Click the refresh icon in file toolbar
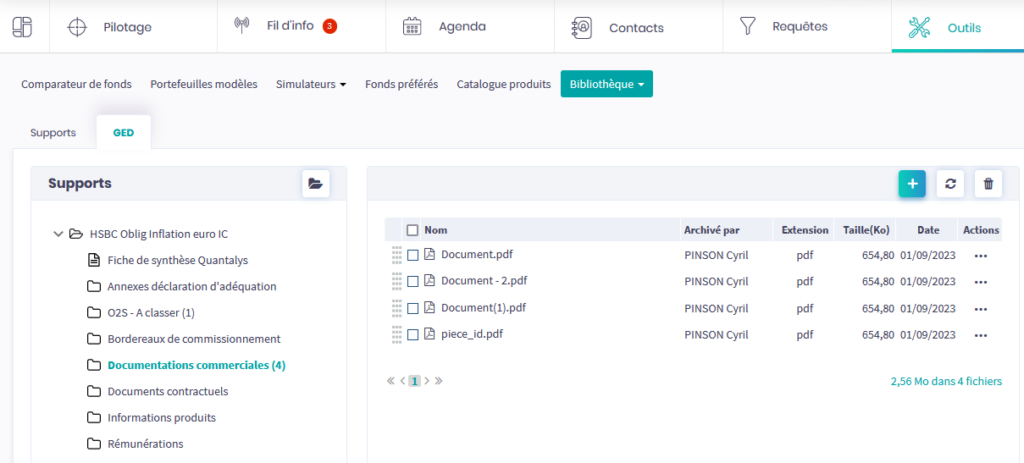 click(950, 184)
